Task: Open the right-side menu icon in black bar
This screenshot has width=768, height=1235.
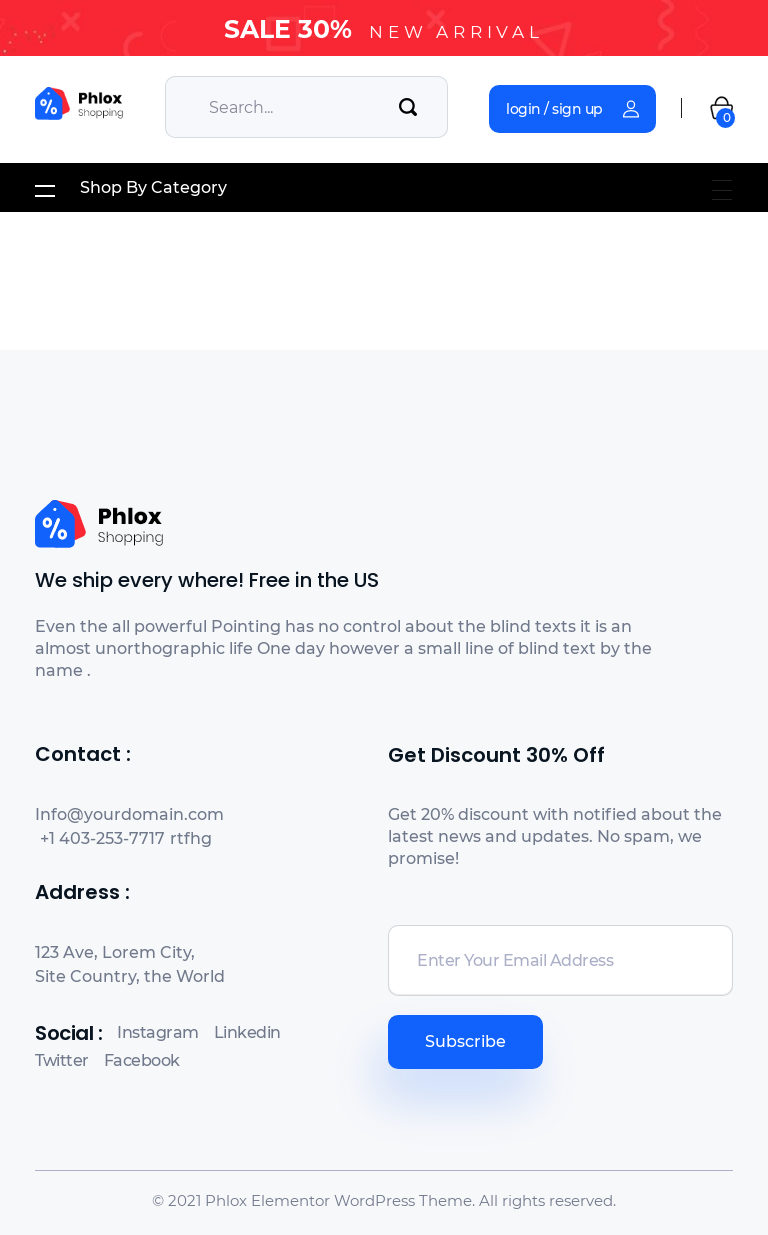Action: tap(722, 189)
